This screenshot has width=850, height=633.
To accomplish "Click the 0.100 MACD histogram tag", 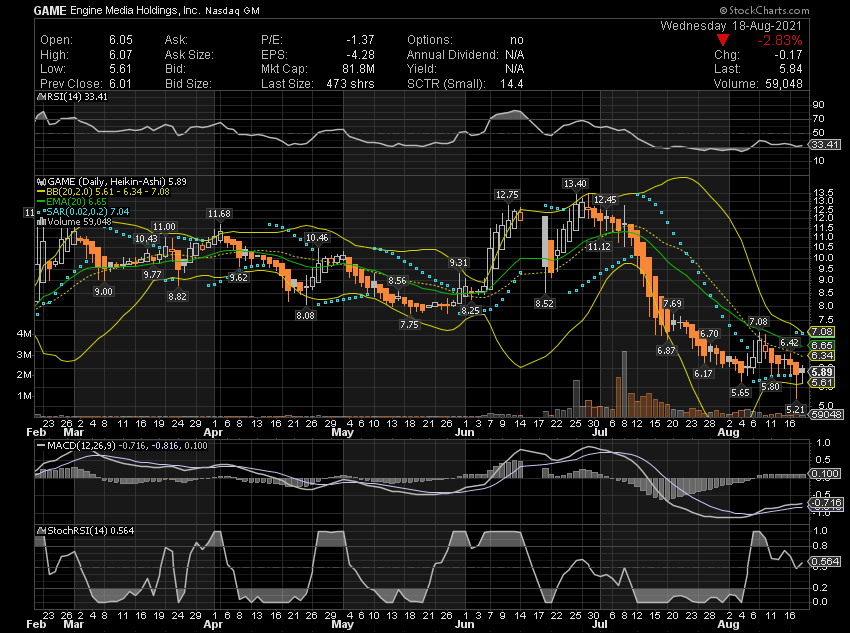I will (824, 474).
